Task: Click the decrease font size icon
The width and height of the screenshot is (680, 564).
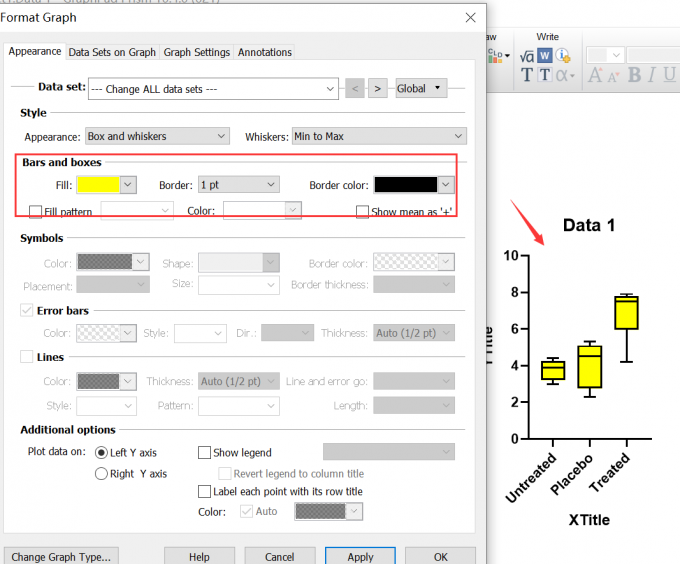Action: tap(613, 77)
